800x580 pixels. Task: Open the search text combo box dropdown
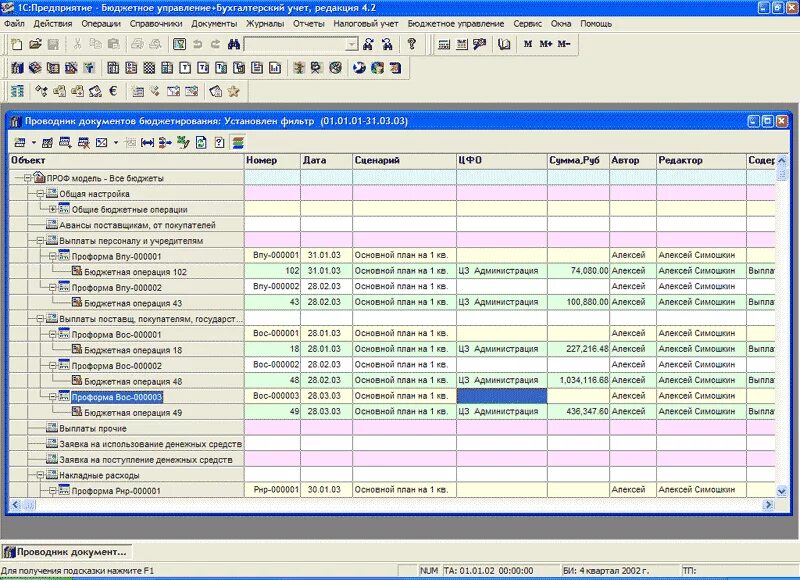click(352, 45)
